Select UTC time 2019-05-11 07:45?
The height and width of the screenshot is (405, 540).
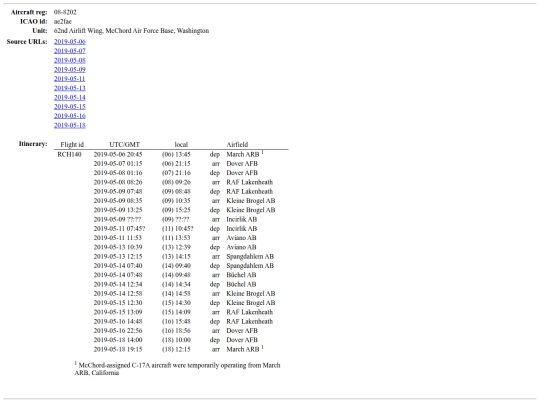pos(120,229)
